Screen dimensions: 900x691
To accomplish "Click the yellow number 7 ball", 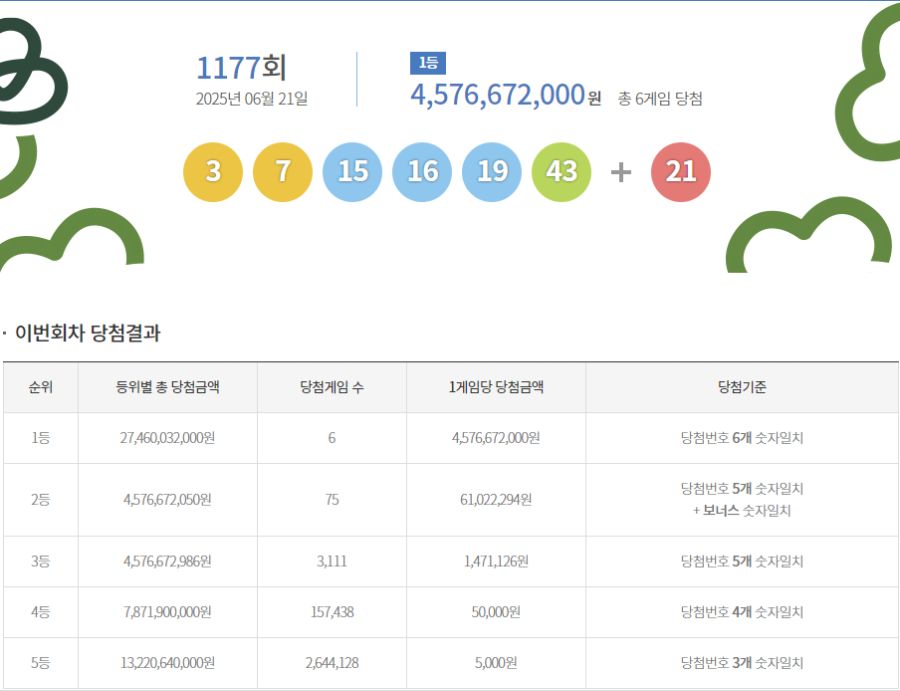I will click(282, 172).
